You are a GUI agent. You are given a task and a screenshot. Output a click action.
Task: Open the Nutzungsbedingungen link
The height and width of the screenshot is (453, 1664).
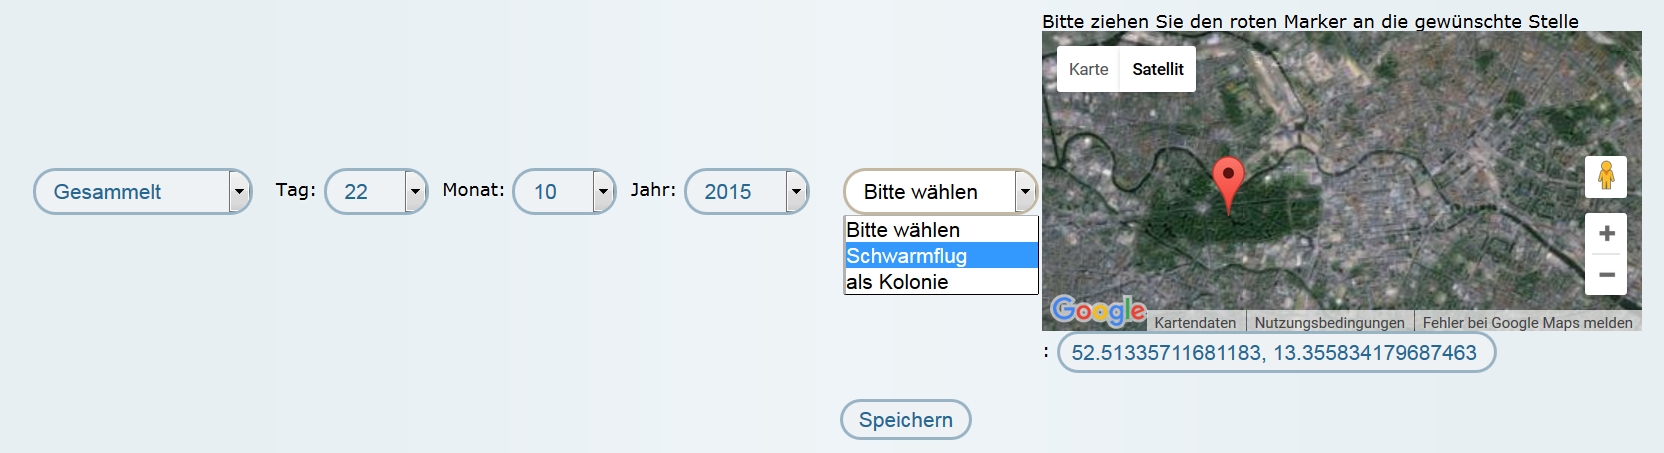[1329, 322]
